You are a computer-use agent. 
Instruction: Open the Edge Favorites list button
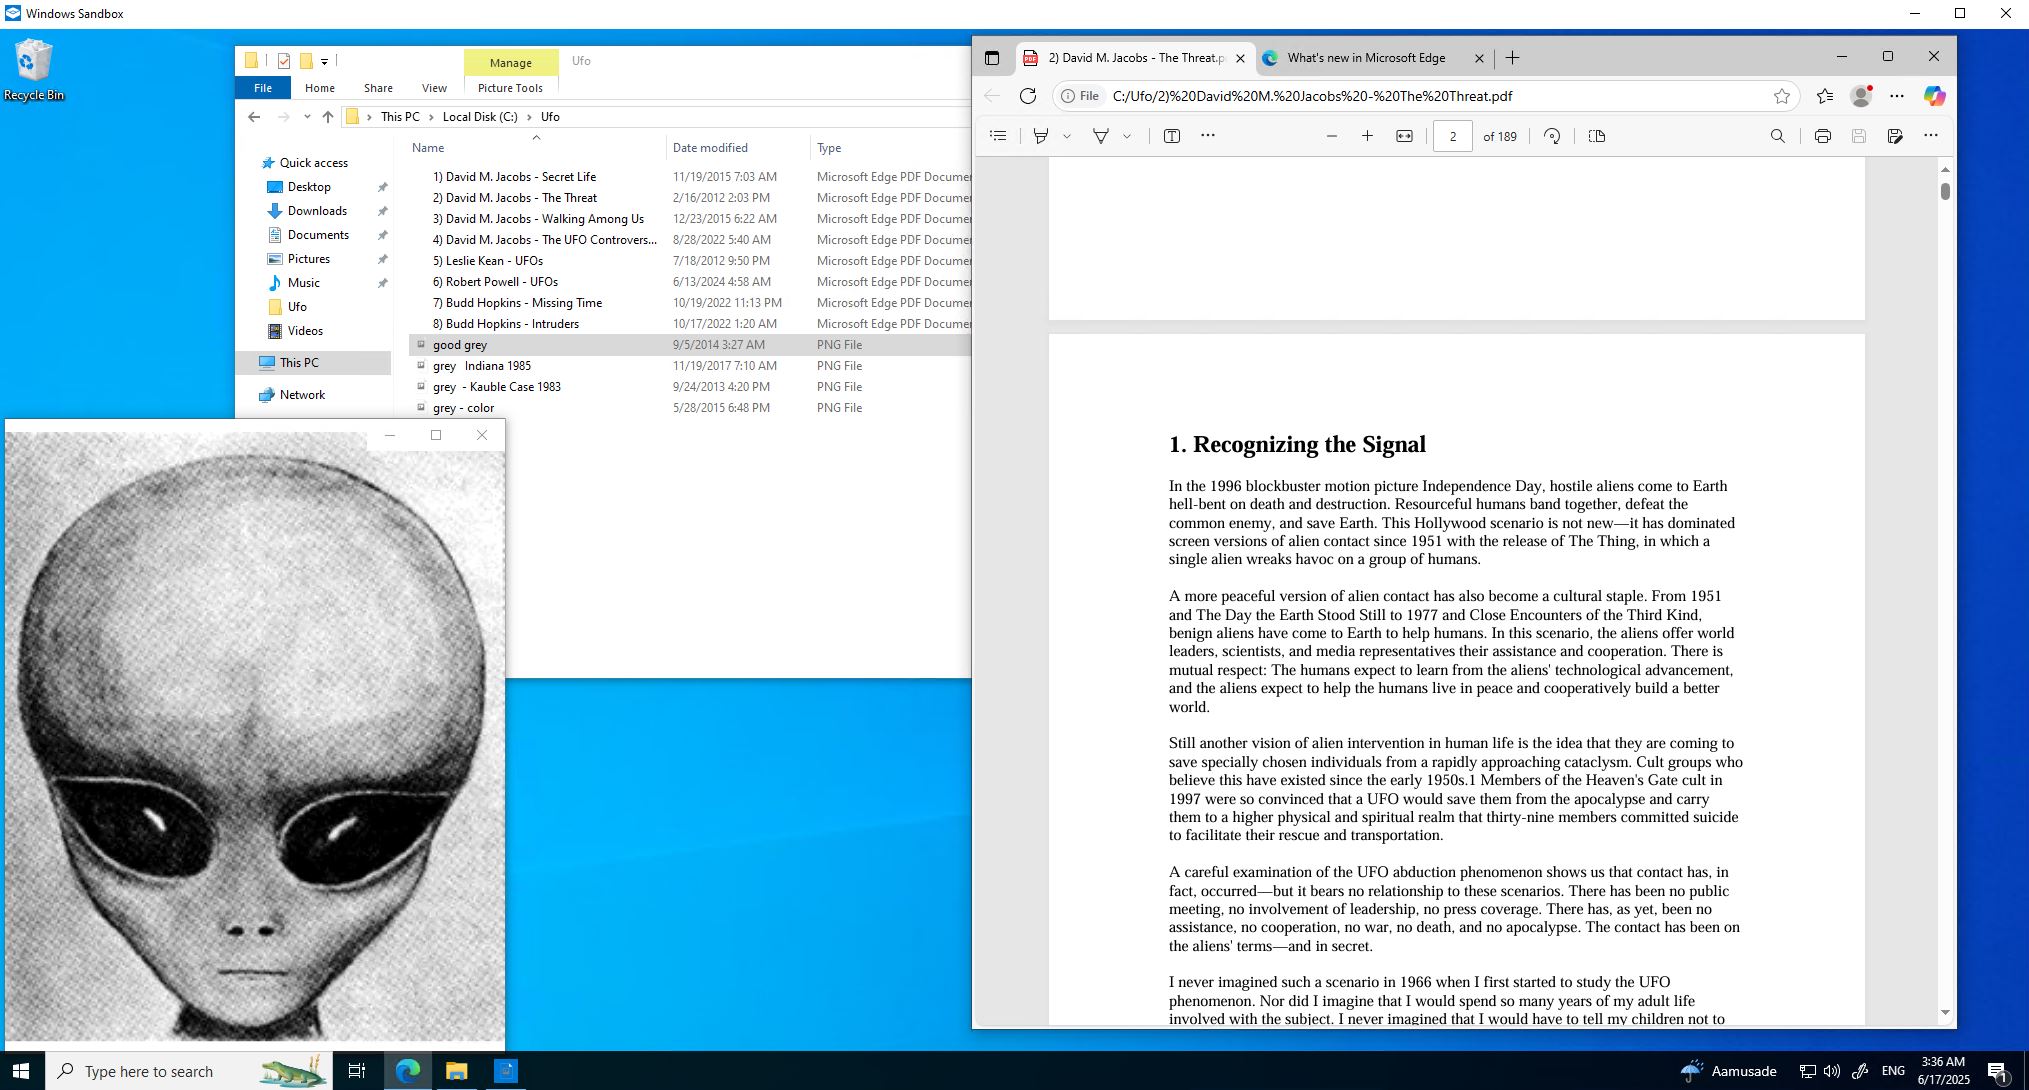(x=1825, y=96)
